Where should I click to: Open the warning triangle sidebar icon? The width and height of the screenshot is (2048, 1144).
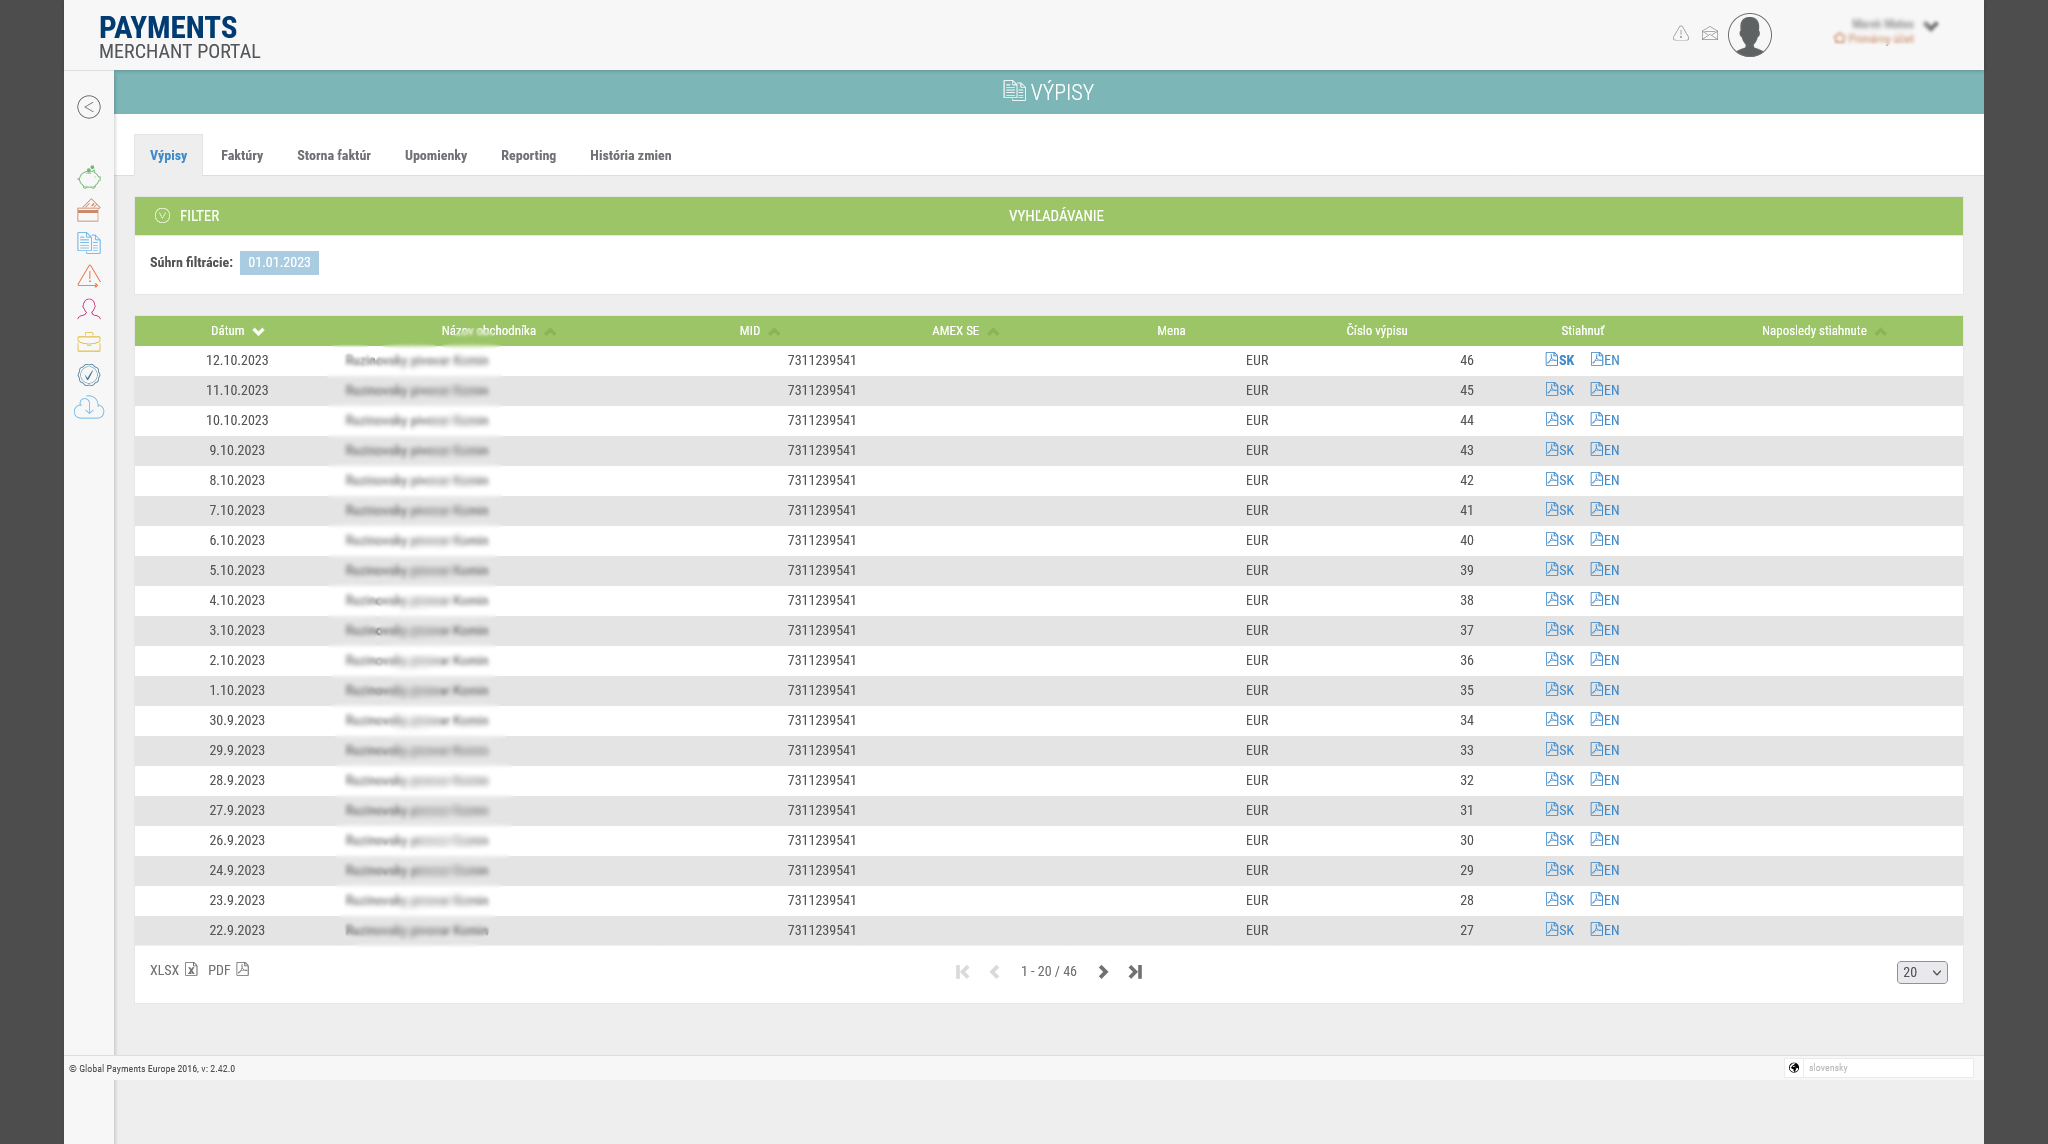coord(89,276)
